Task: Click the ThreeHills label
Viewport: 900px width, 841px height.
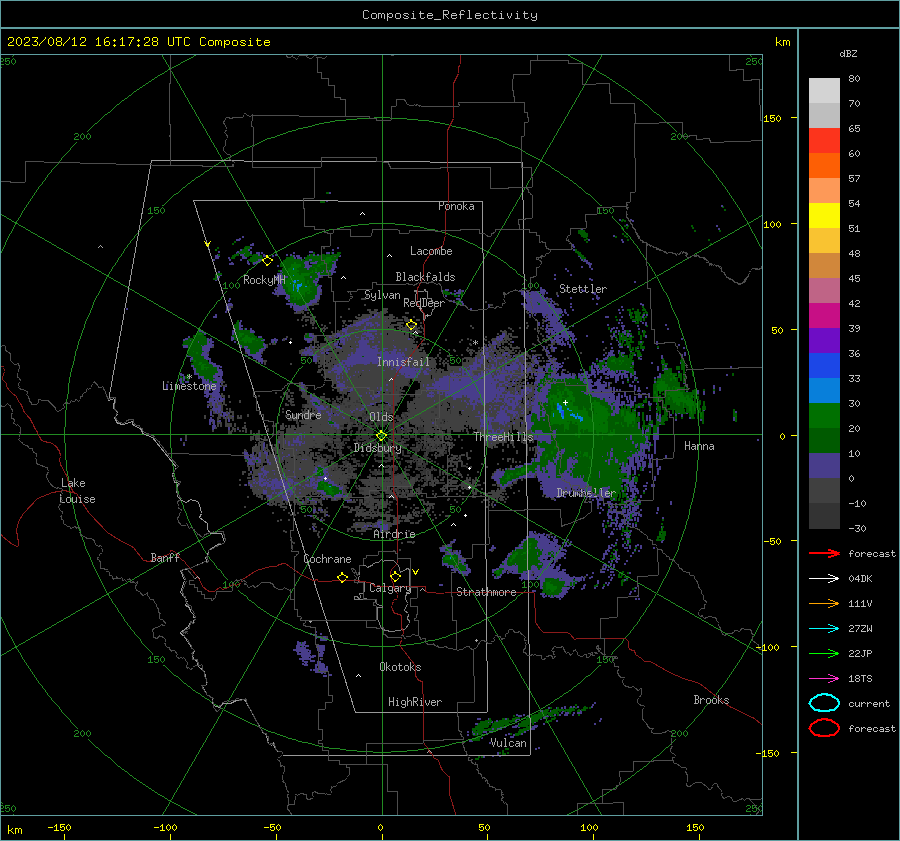Action: [504, 437]
